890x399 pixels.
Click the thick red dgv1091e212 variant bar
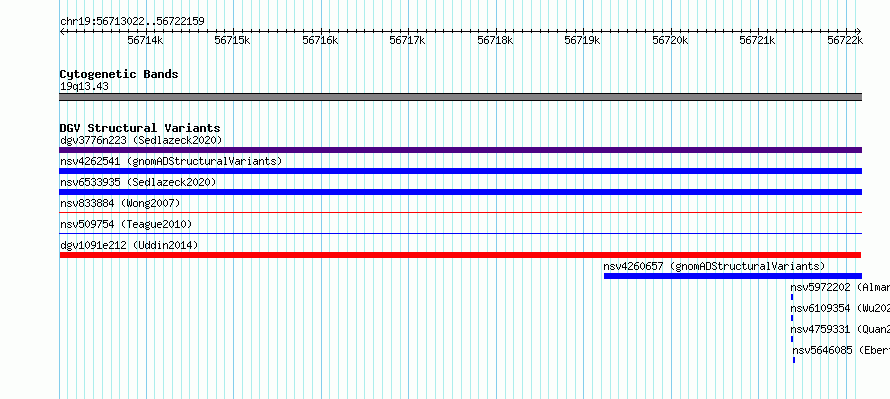click(x=460, y=255)
